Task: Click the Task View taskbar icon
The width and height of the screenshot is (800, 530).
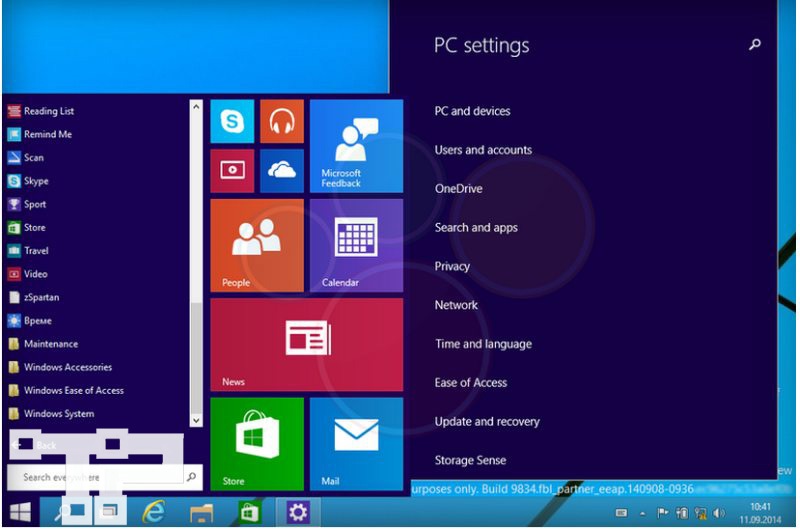Action: [x=109, y=511]
